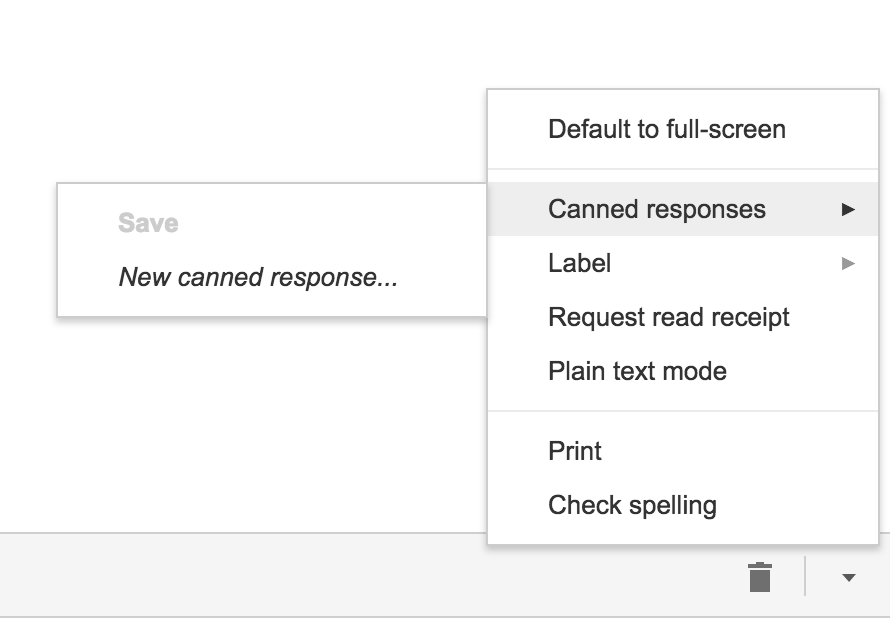The image size is (890, 618).
Task: Click empty area of the compose bottom toolbar
Action: pos(300,575)
